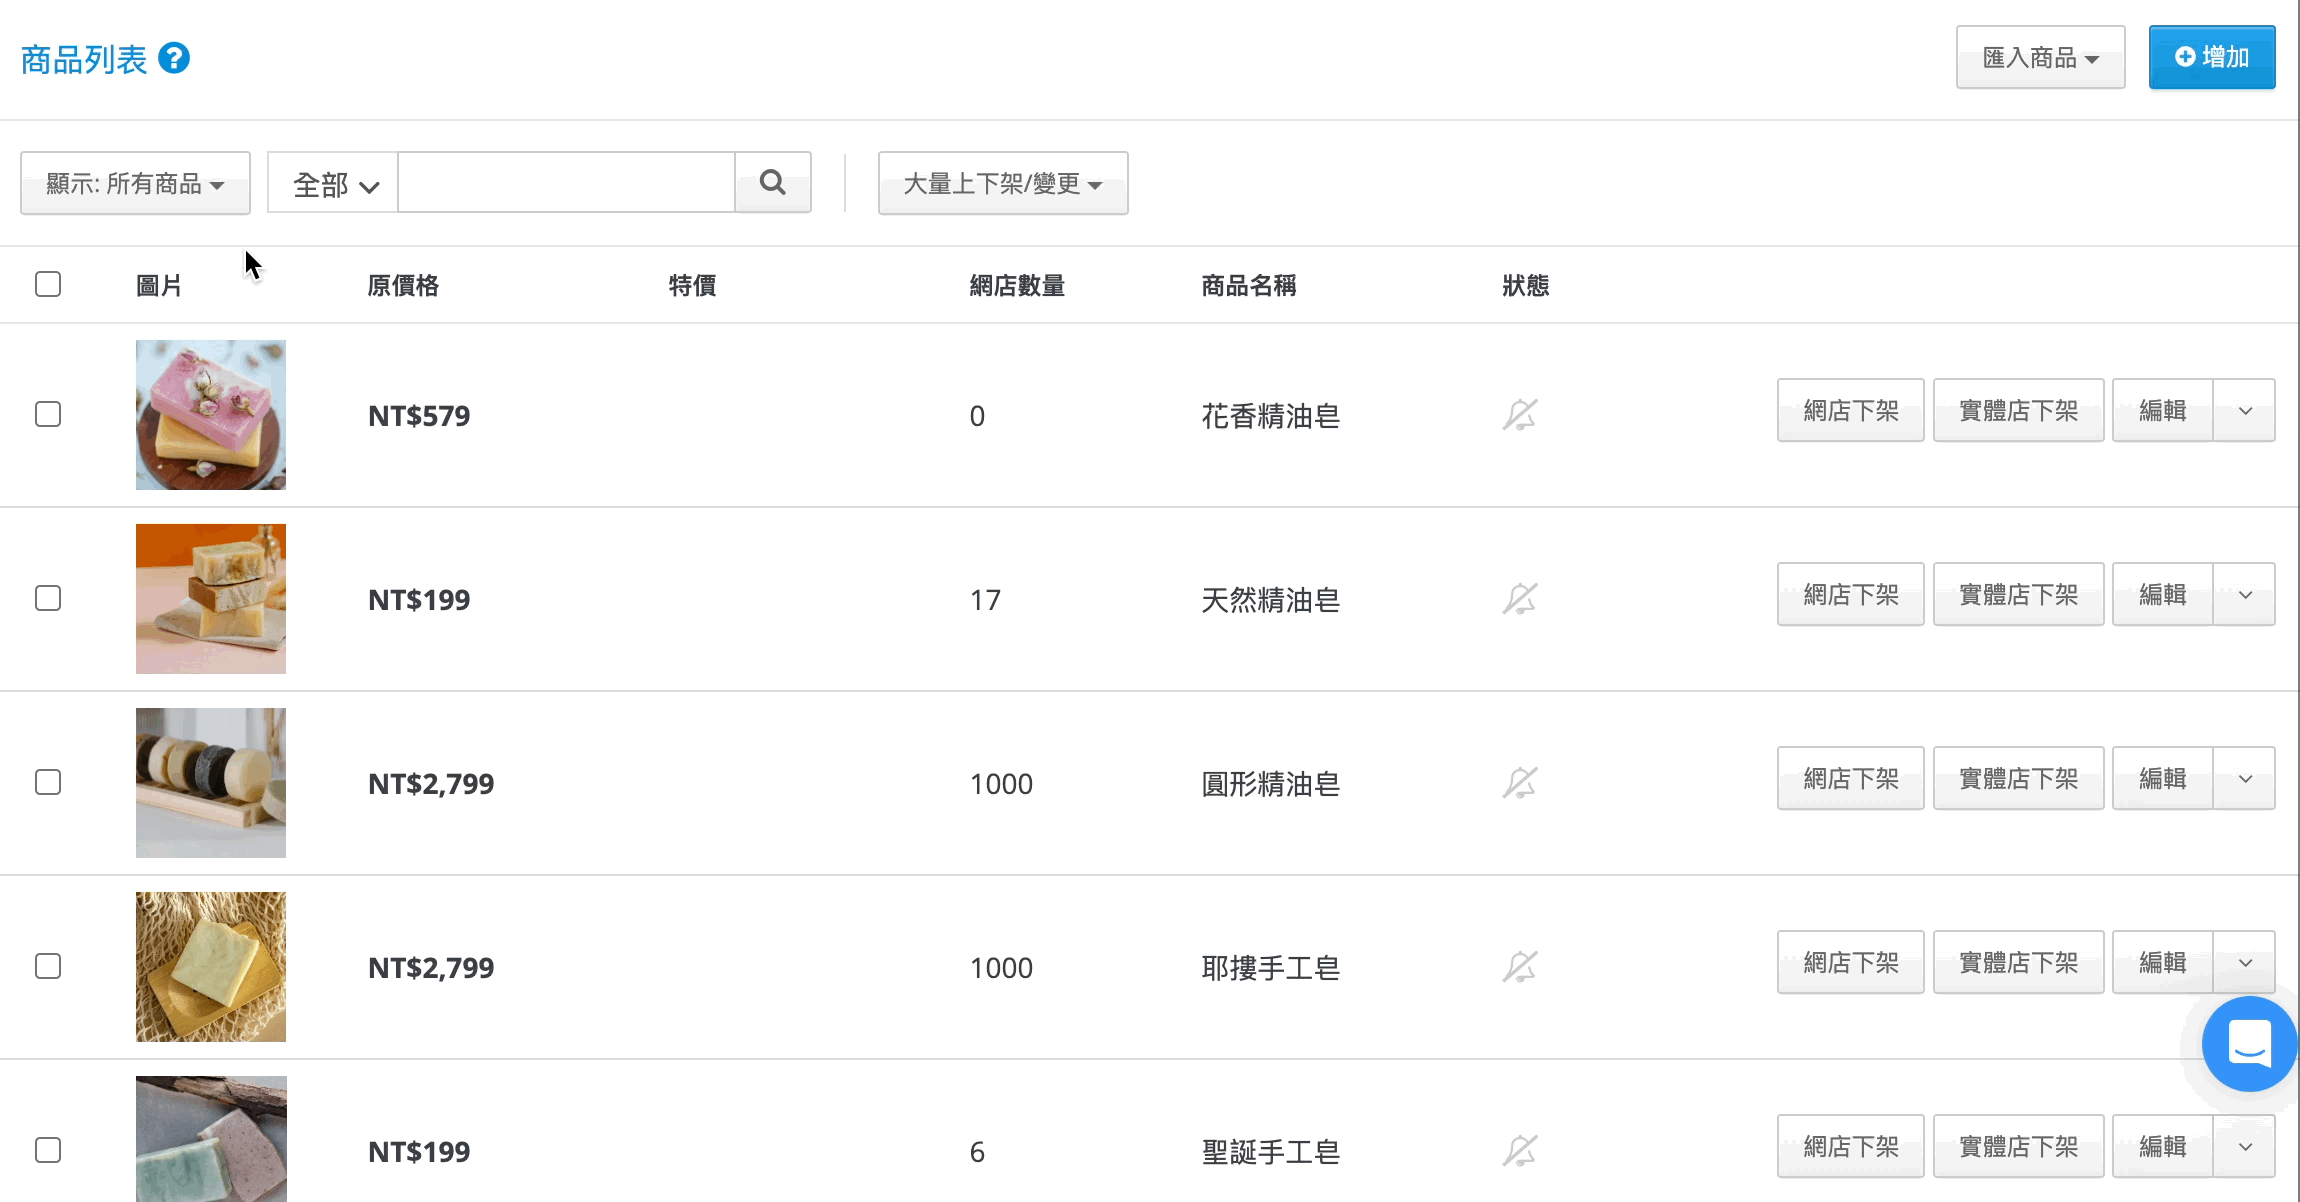Tick the select-all checkbox in the header
Image resolution: width=2300 pixels, height=1202 pixels.
point(48,284)
